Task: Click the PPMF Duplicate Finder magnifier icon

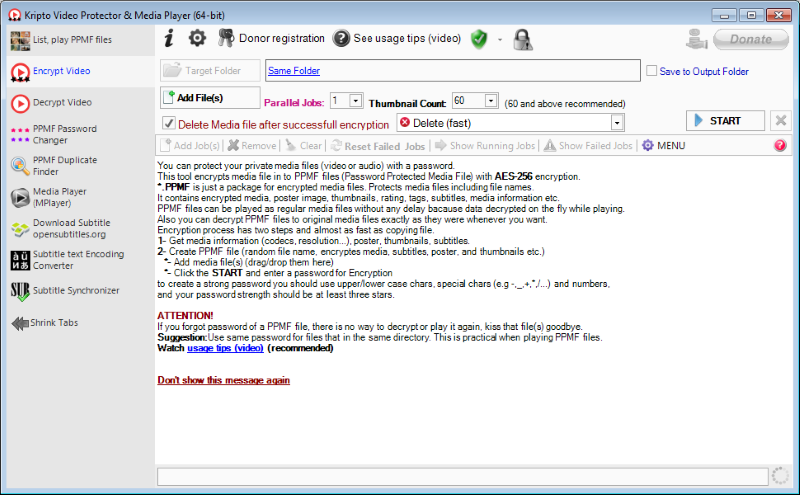Action: point(20,166)
